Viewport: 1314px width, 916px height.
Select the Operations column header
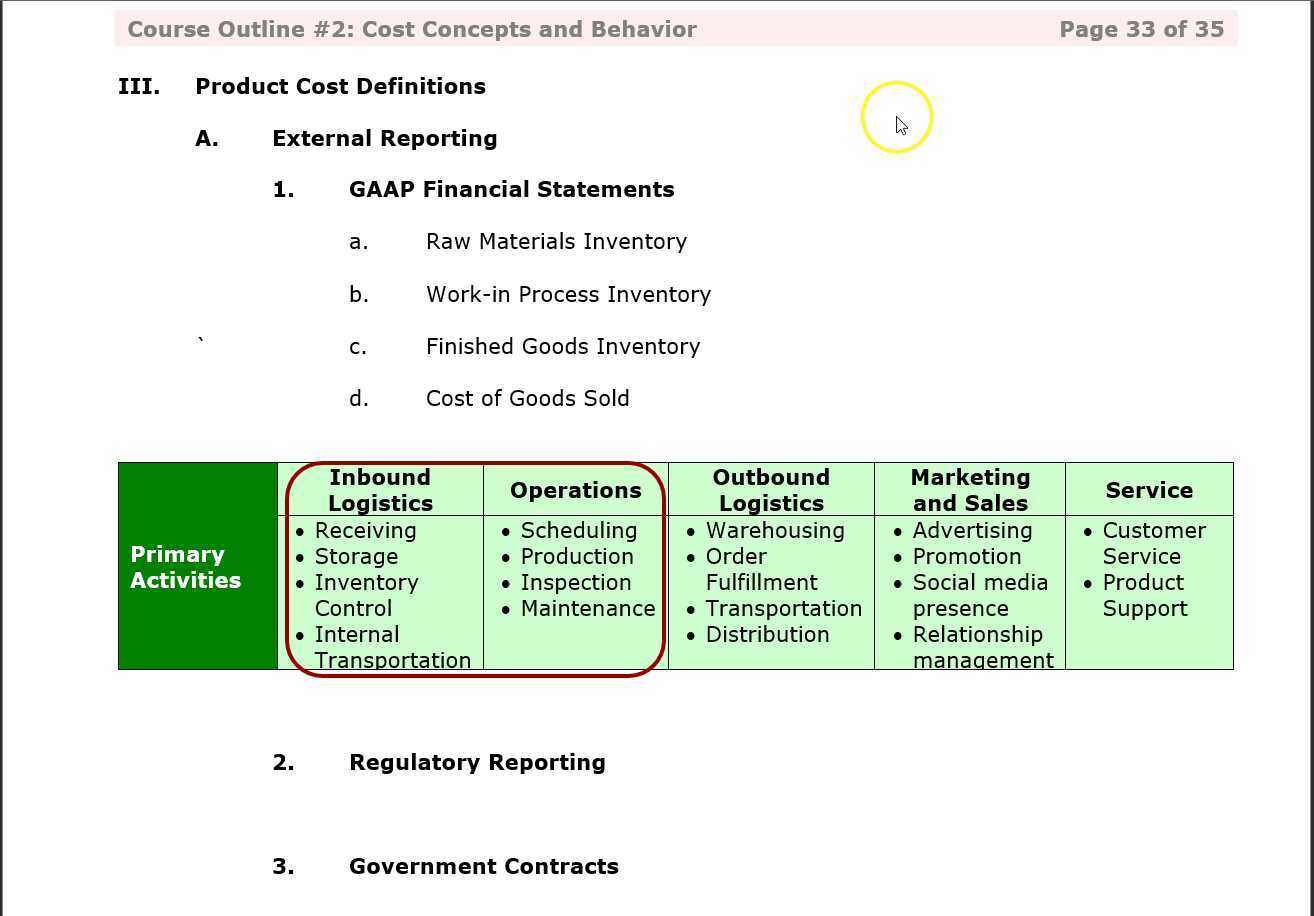coord(576,490)
